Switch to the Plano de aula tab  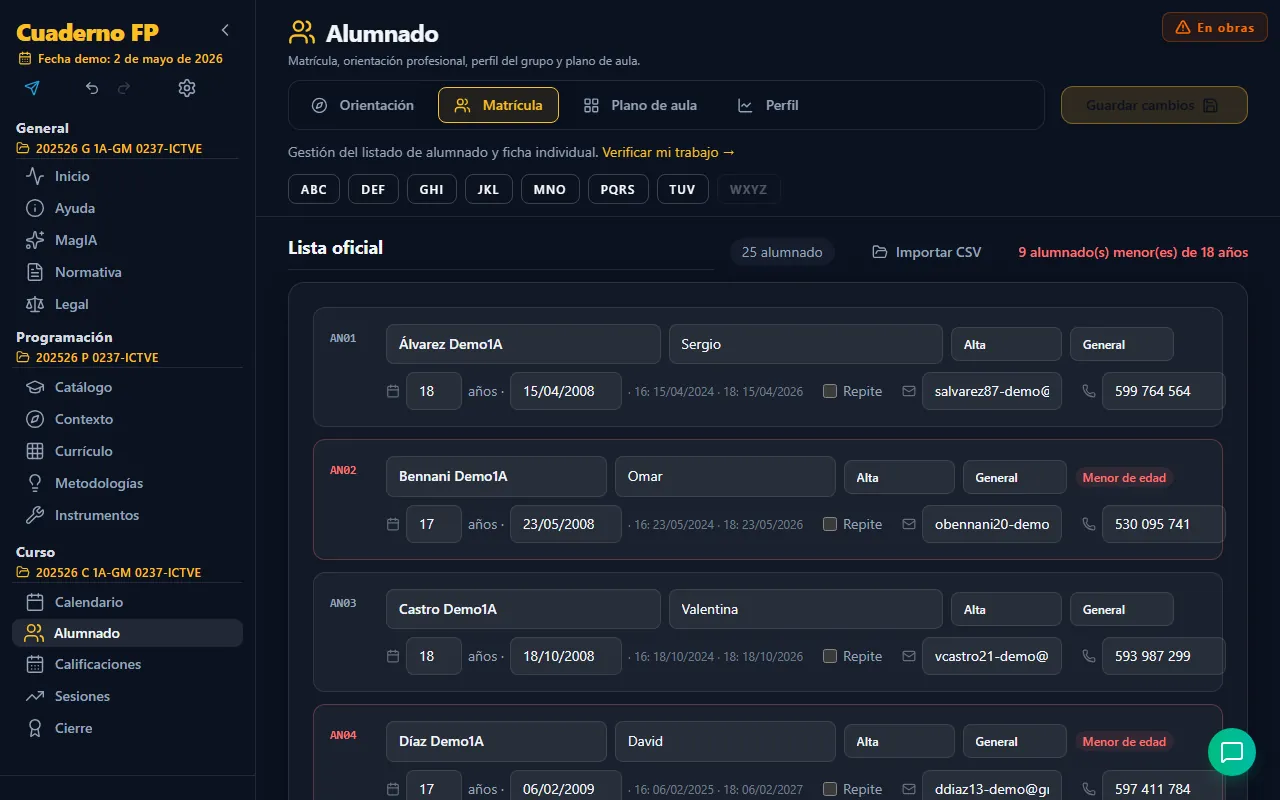[640, 105]
